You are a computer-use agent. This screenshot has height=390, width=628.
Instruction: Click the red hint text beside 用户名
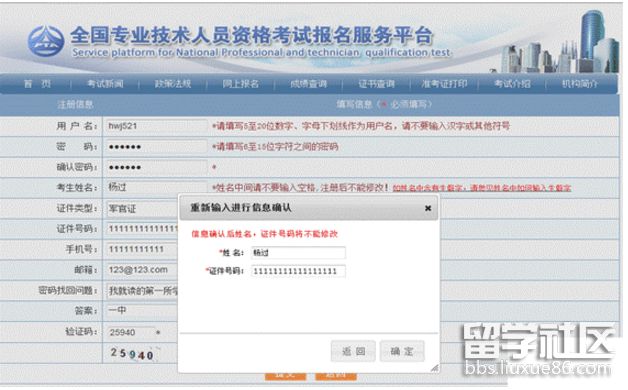[361, 126]
